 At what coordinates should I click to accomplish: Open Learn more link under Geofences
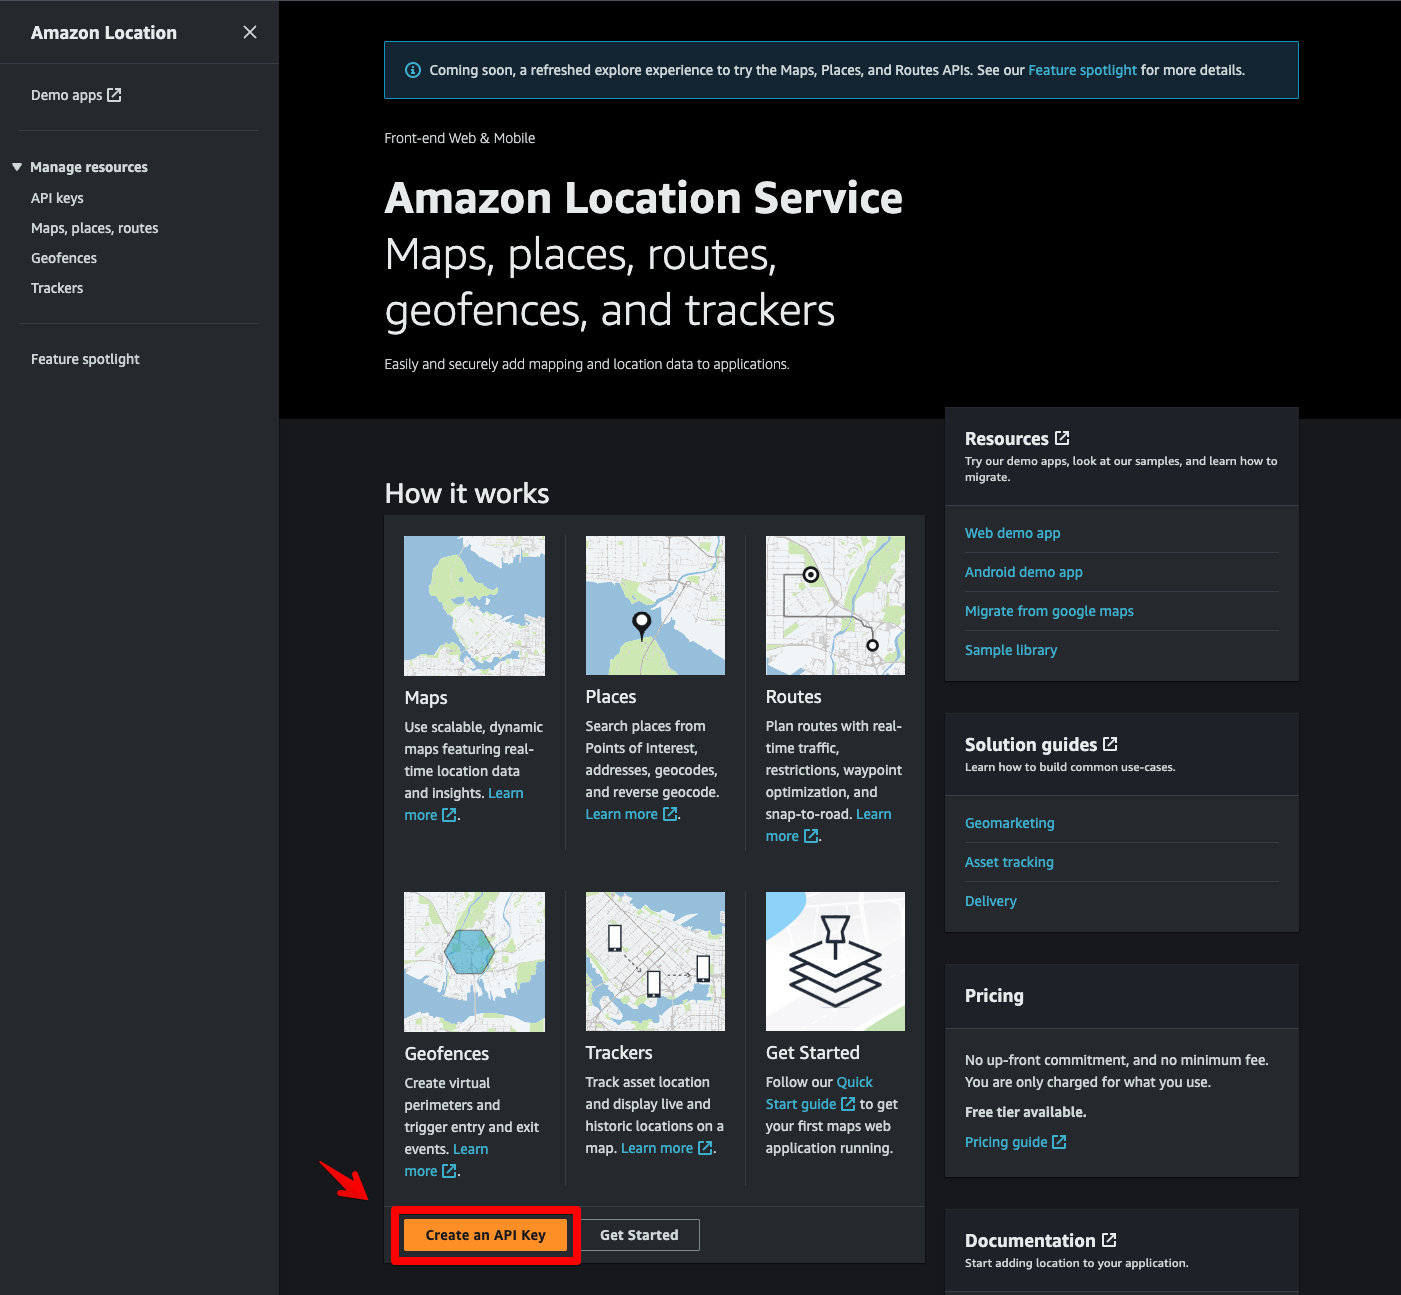[x=470, y=1149]
